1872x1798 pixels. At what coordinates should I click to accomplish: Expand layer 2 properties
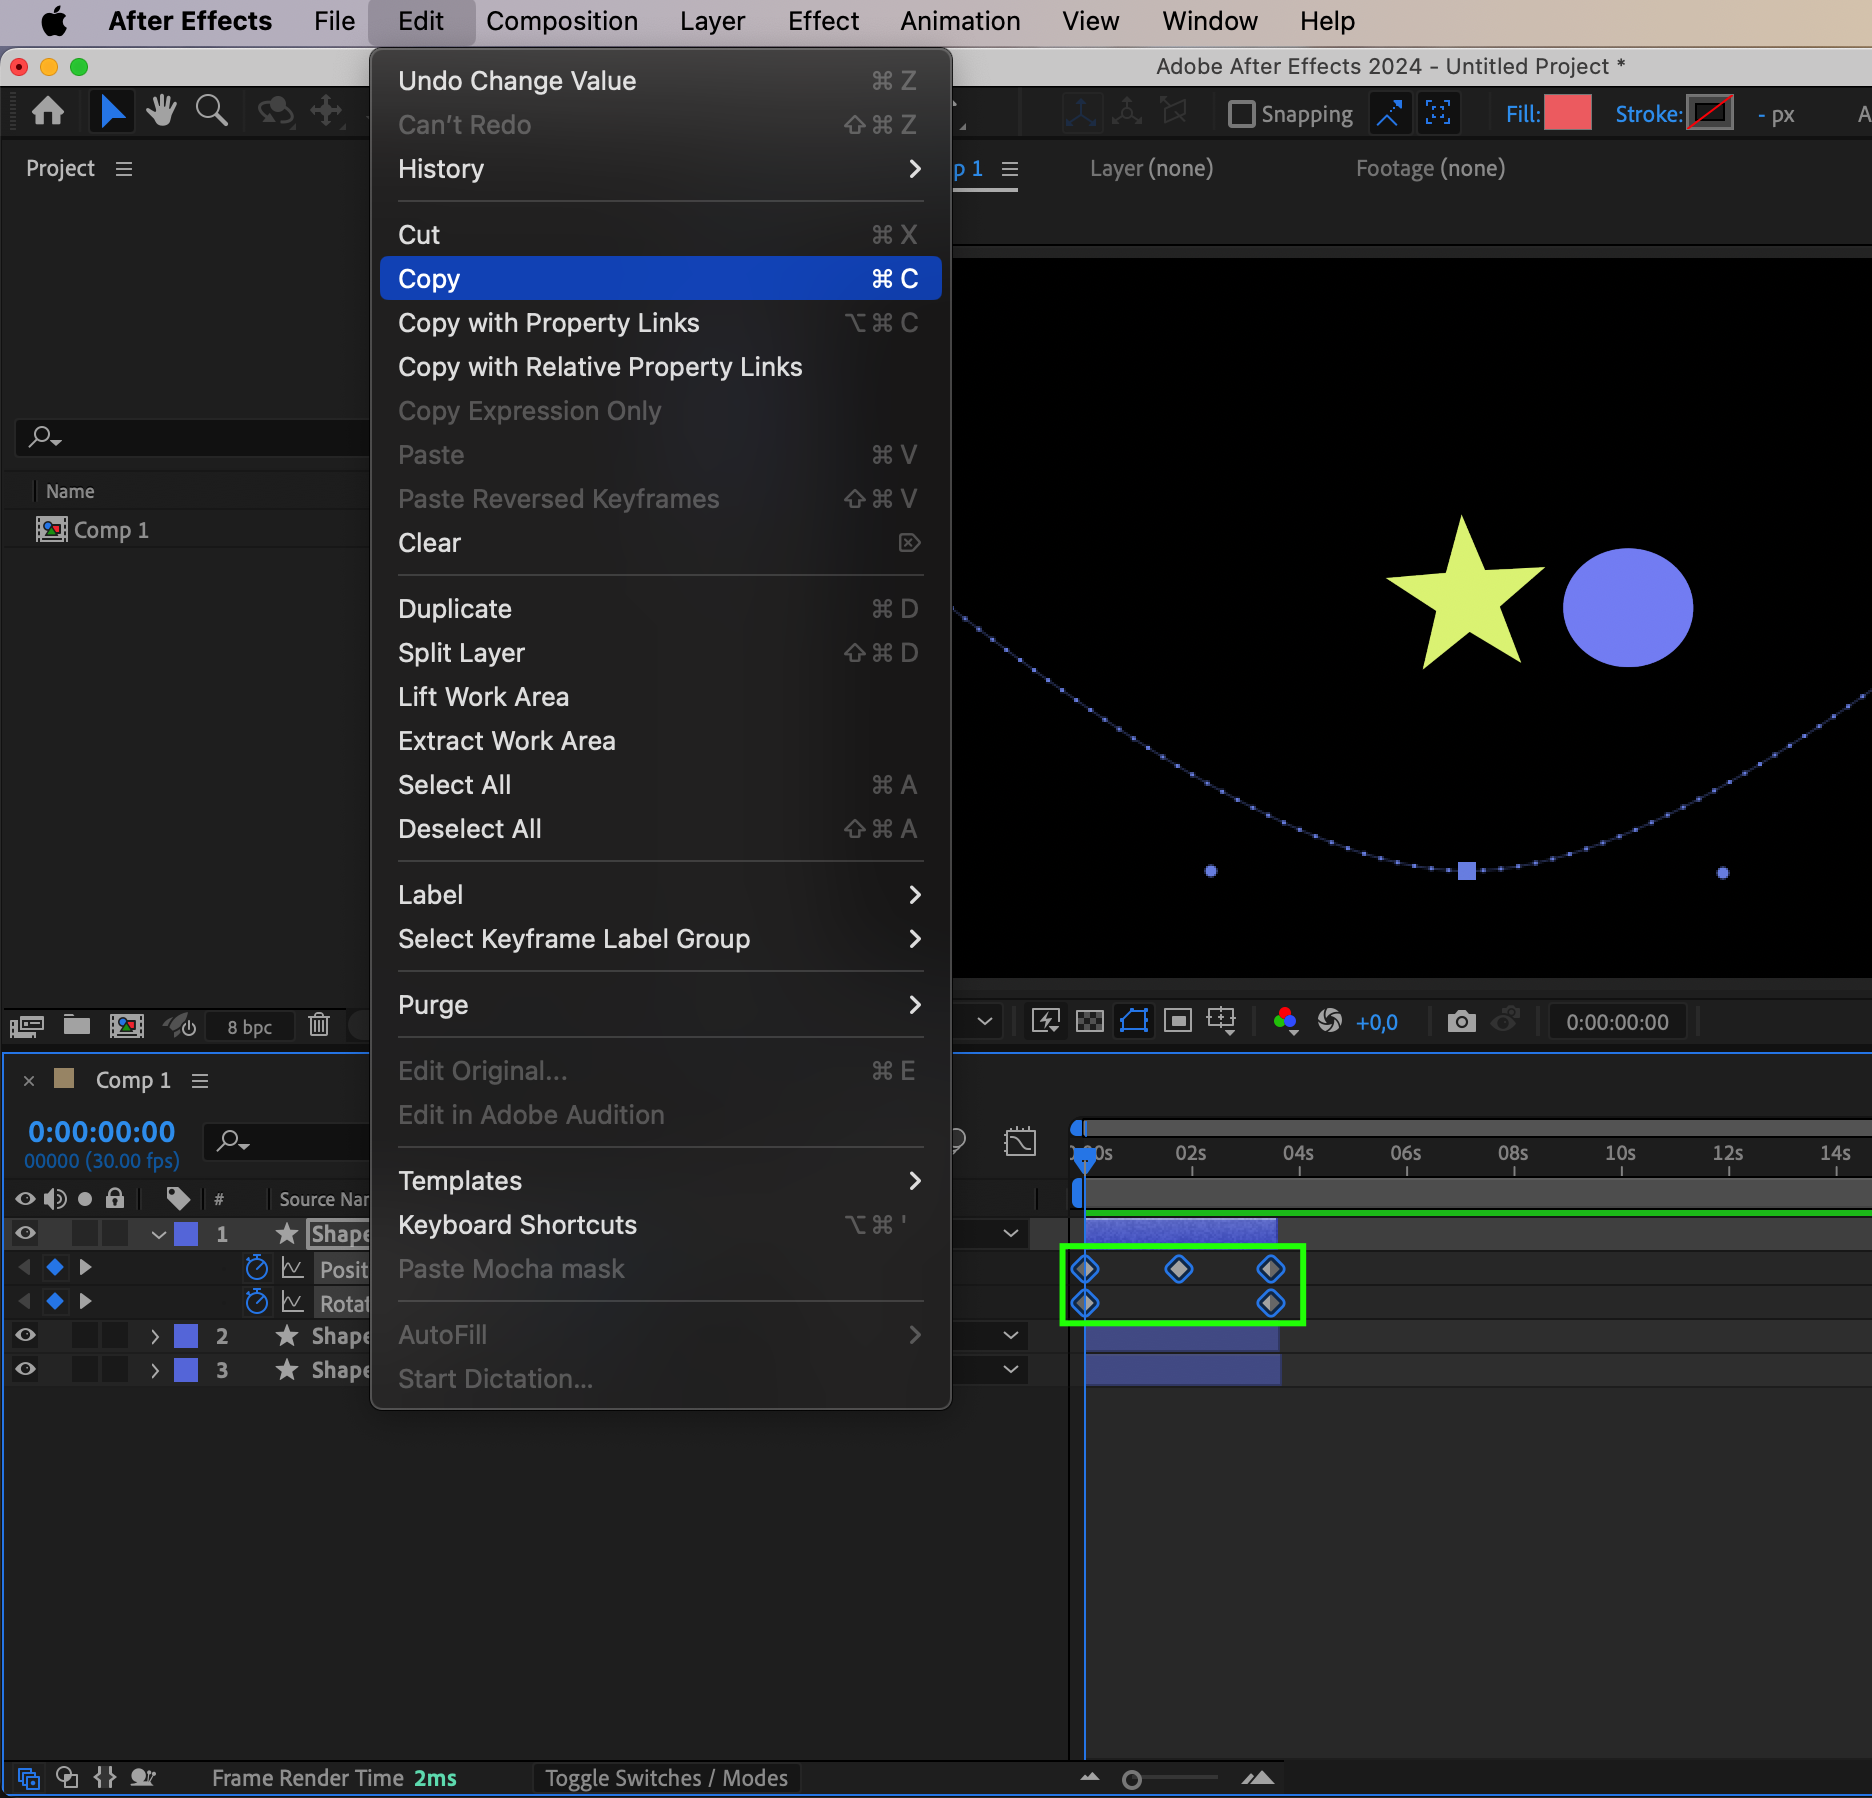[155, 1336]
